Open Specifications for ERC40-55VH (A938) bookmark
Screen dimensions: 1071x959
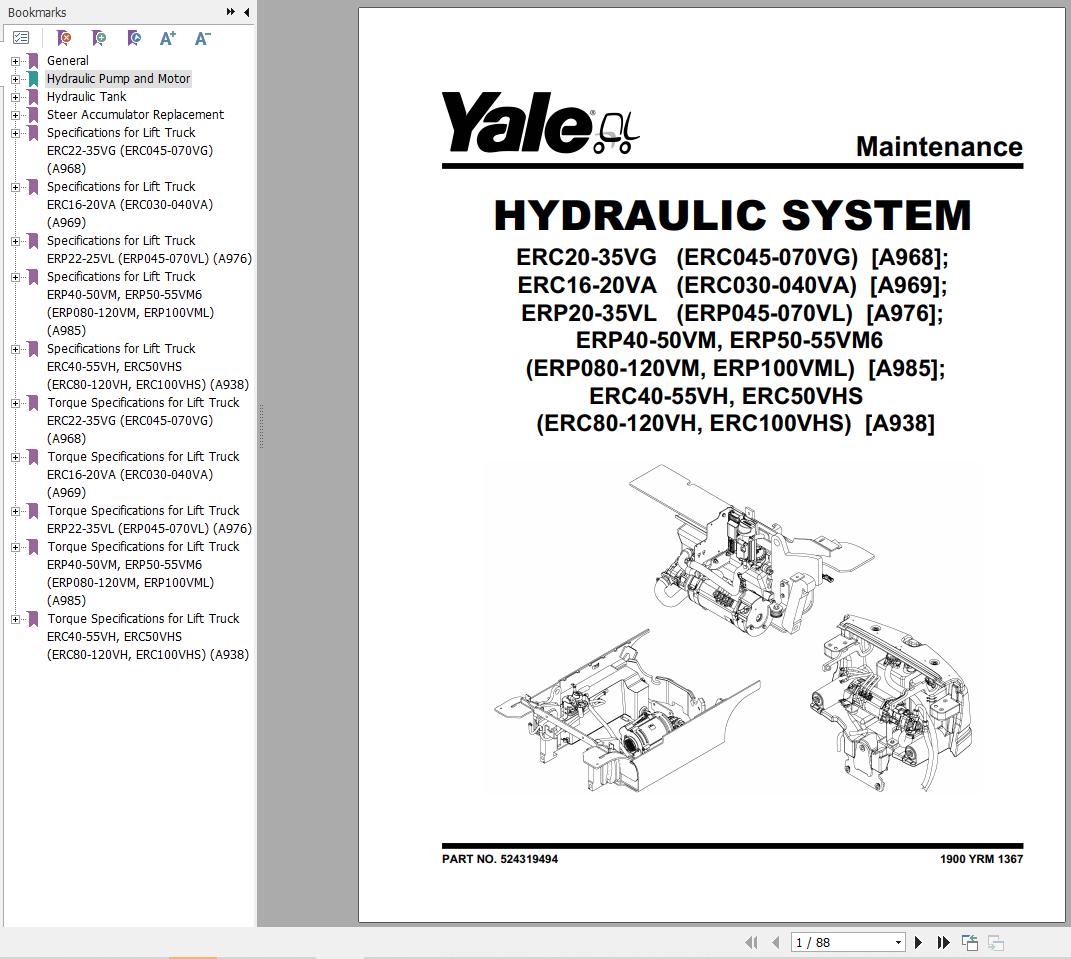tap(148, 366)
